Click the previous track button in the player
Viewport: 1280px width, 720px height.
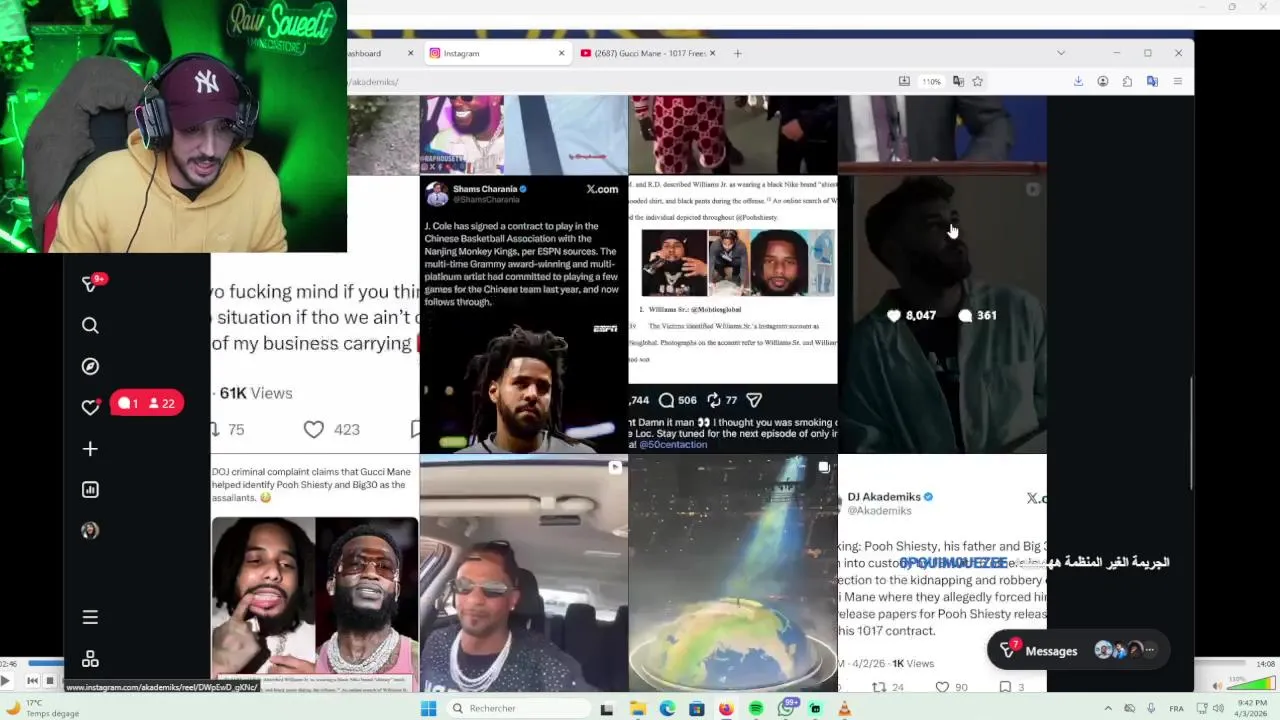tap(32, 681)
